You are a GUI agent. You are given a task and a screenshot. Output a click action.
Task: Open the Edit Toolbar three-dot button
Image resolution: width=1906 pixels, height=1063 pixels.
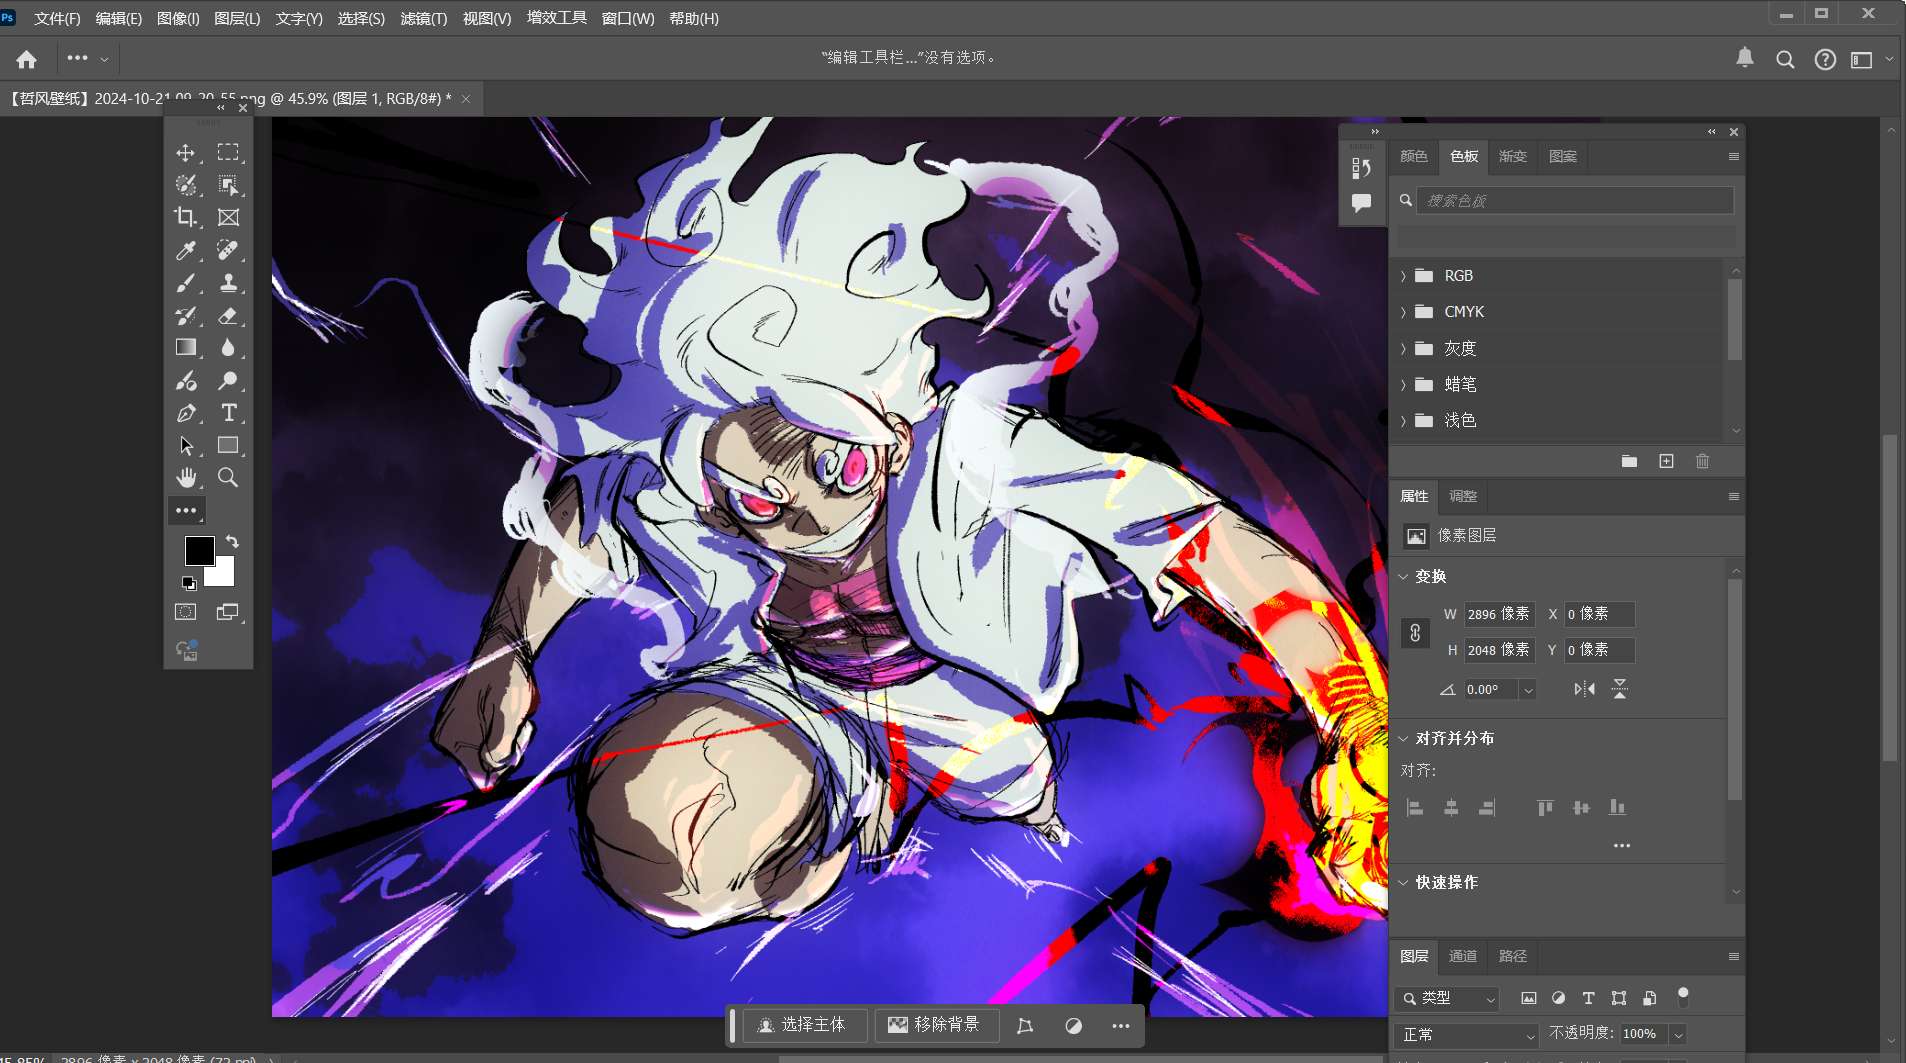point(186,510)
